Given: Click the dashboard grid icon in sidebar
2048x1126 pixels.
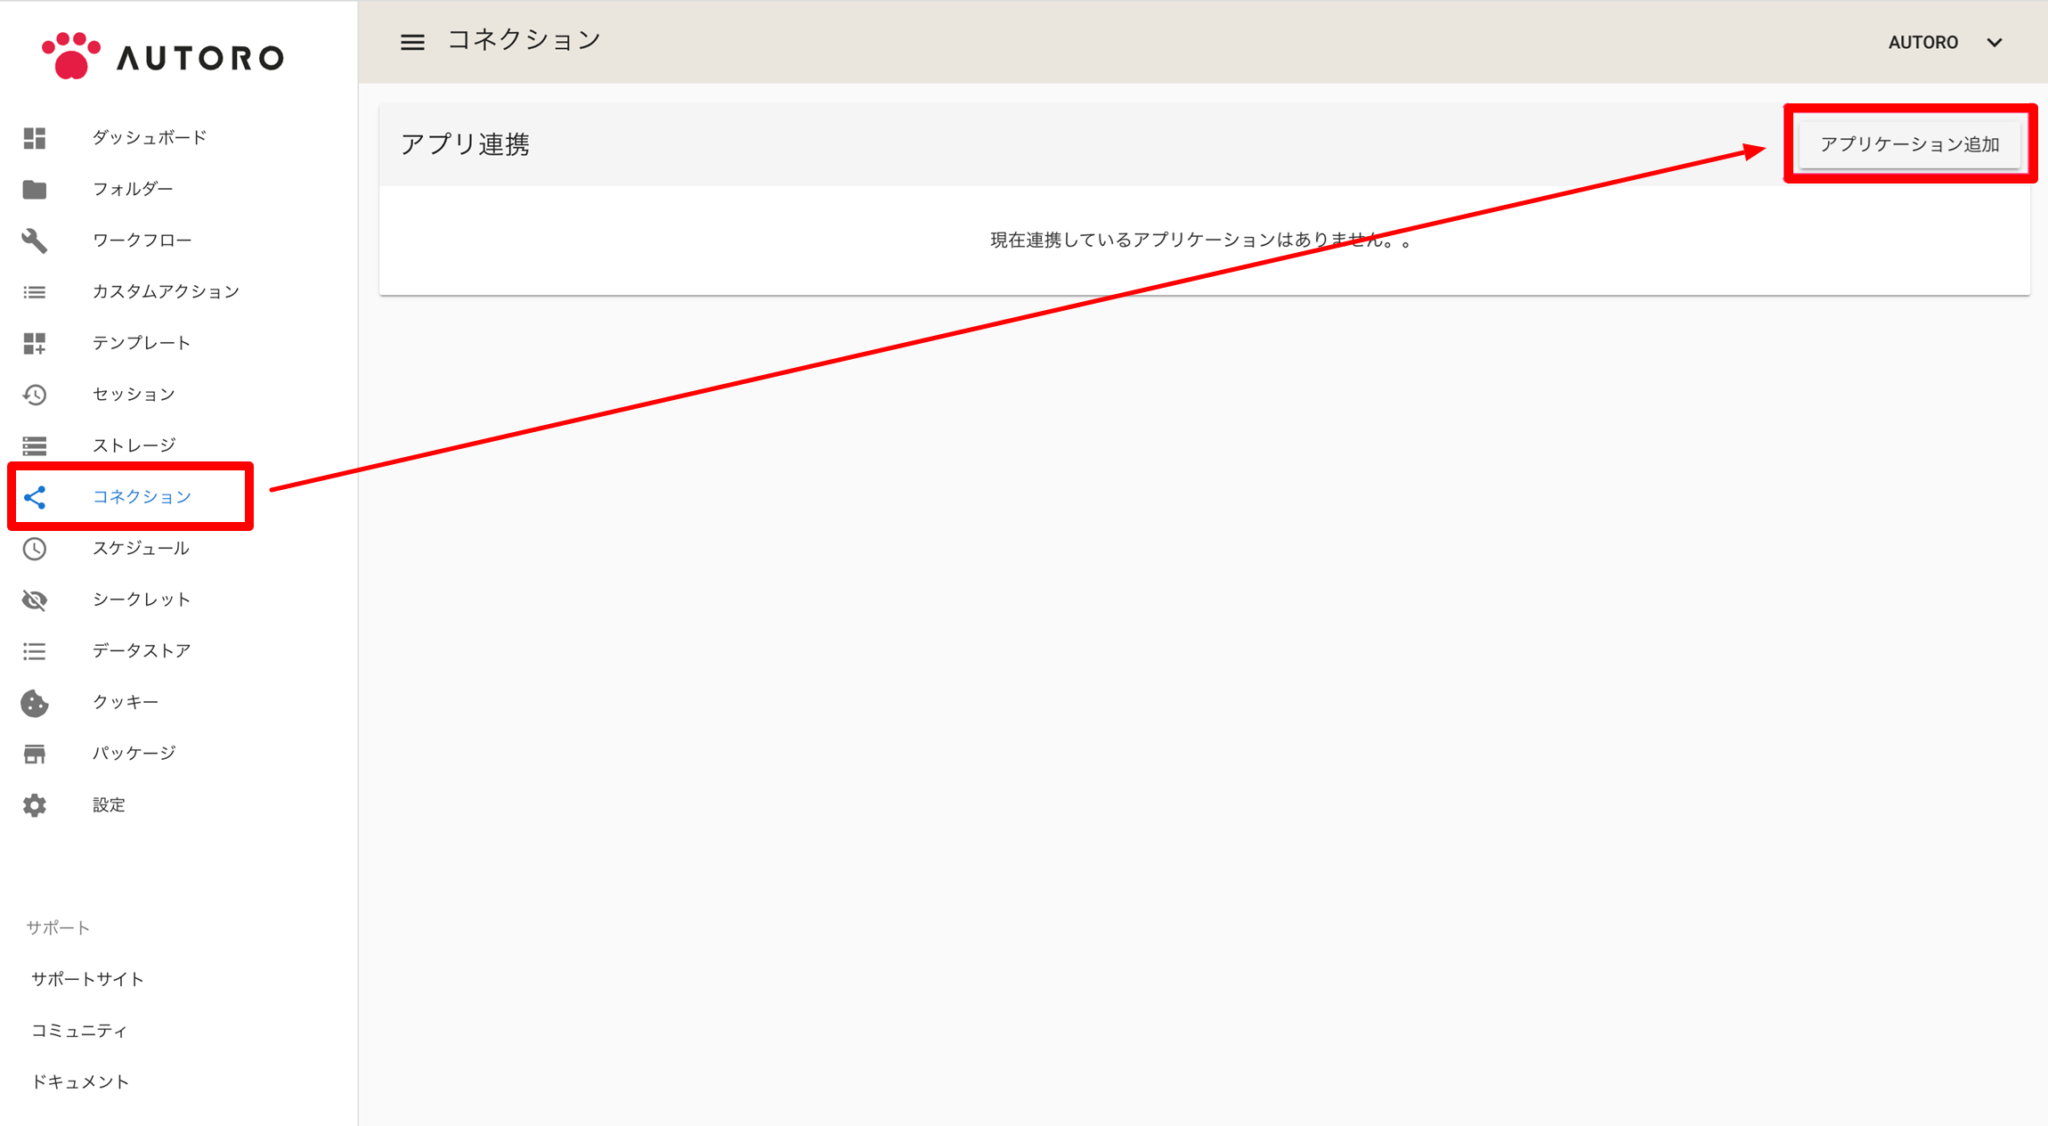Looking at the screenshot, I should pyautogui.click(x=35, y=138).
